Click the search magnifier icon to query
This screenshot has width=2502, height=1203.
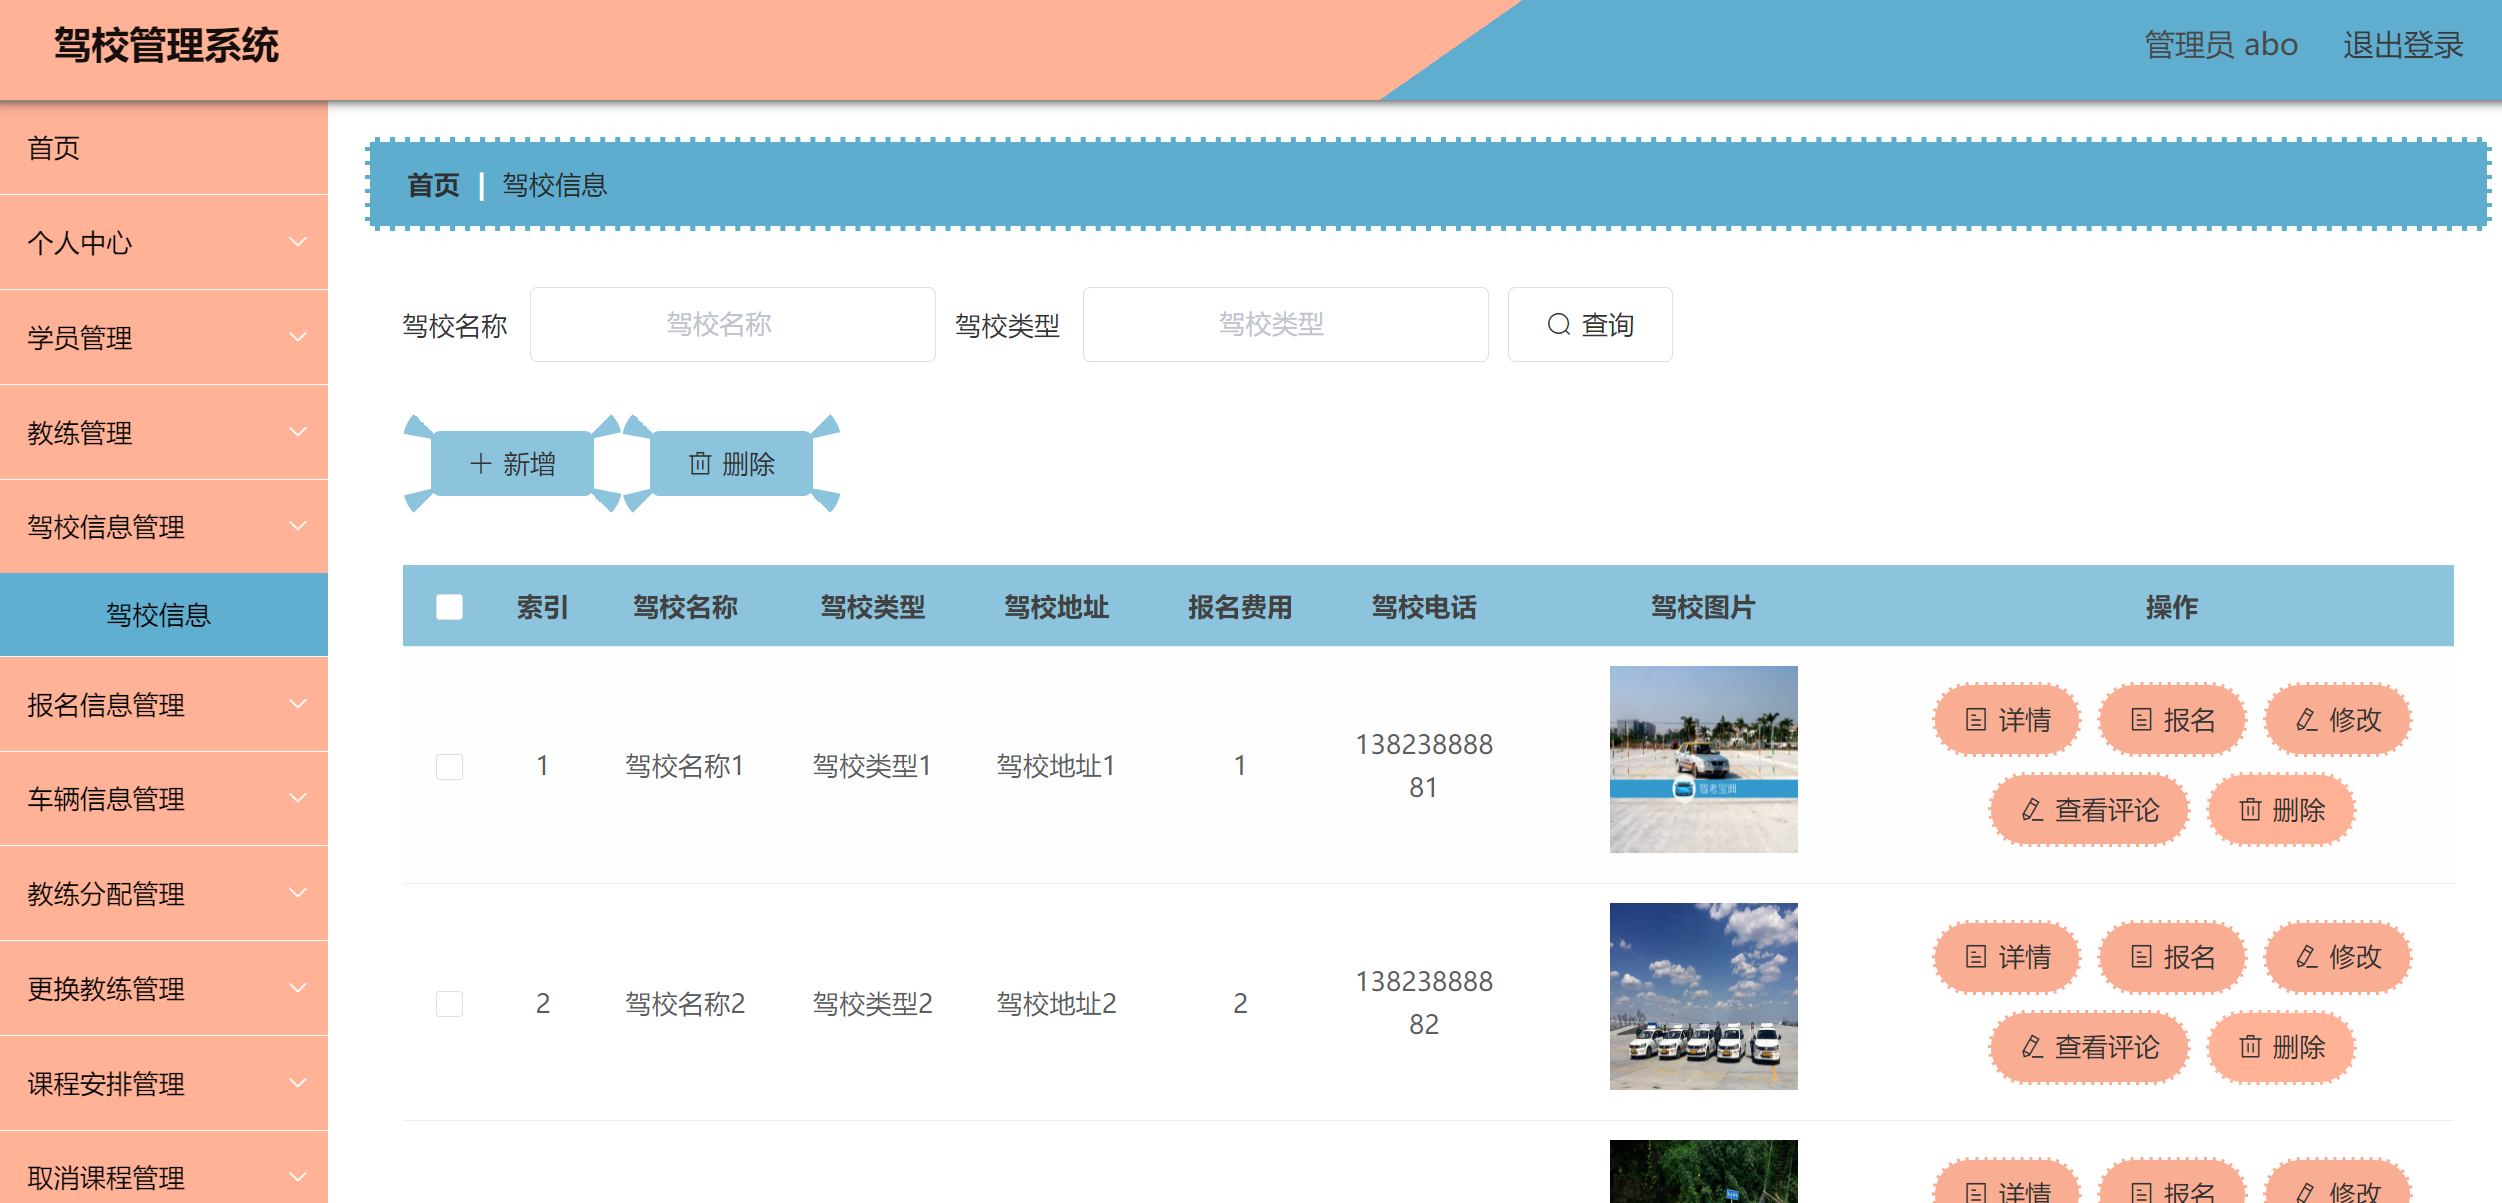[x=1560, y=324]
